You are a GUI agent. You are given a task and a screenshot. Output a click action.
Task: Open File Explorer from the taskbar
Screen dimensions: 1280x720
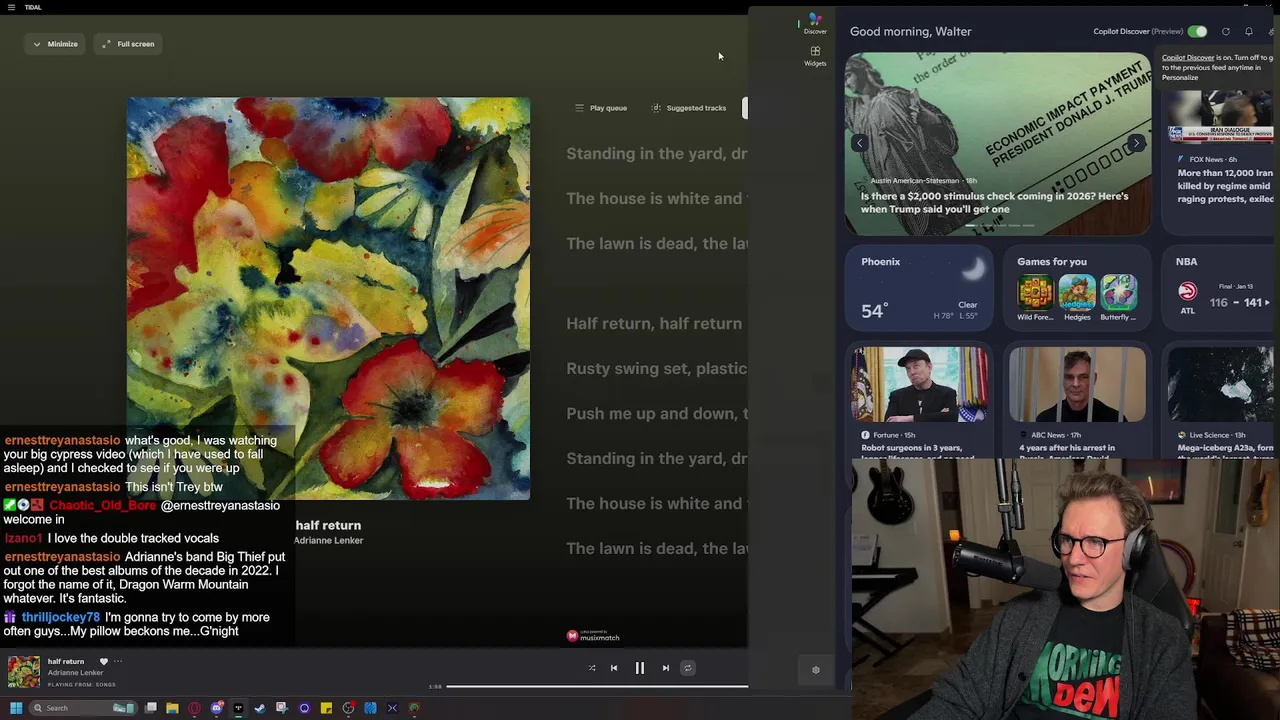[172, 708]
